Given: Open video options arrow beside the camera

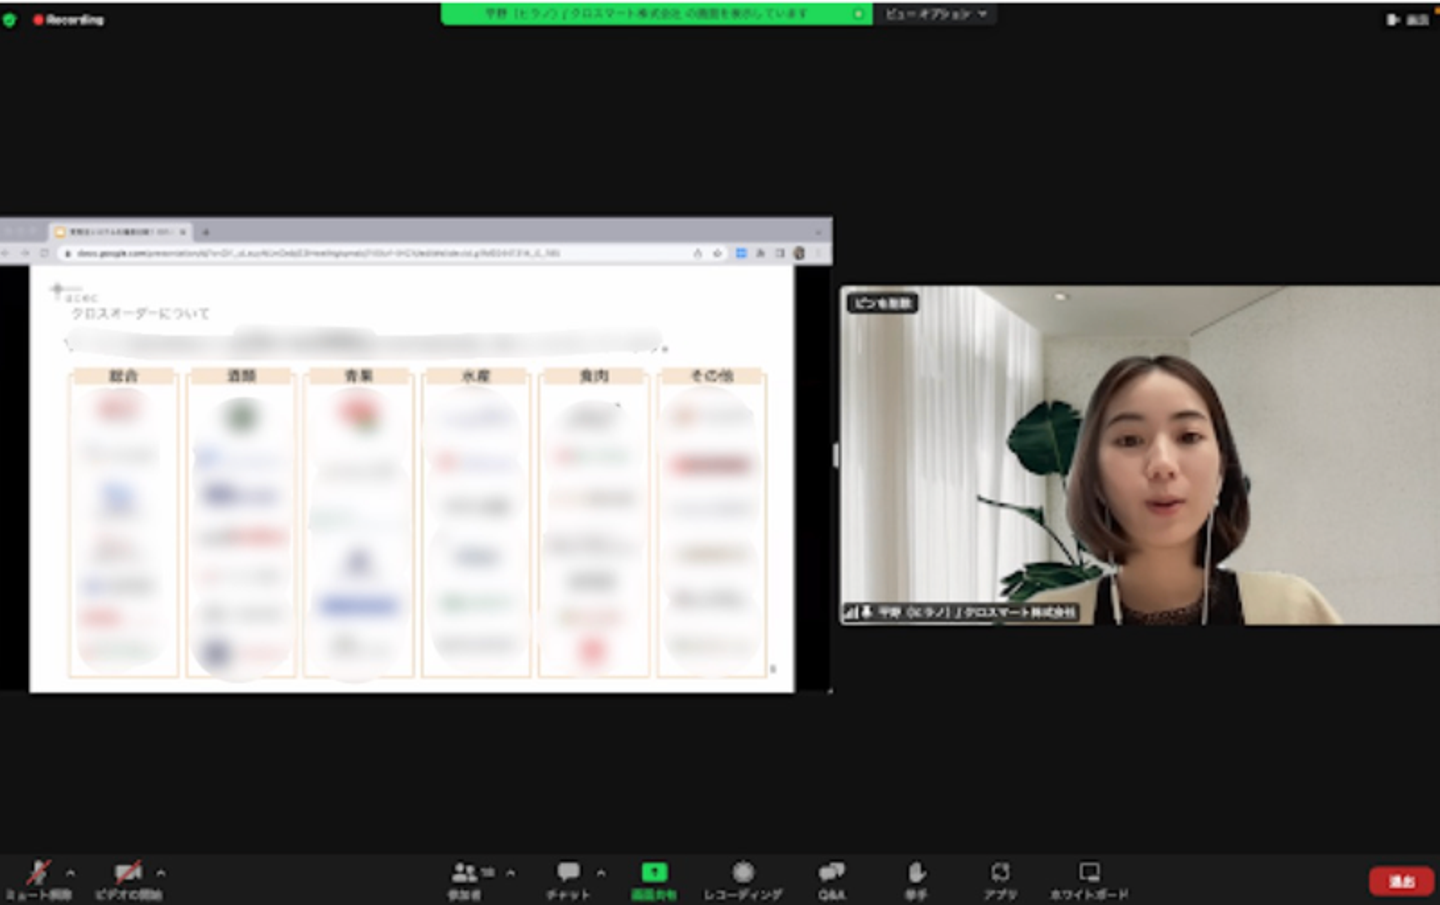Looking at the screenshot, I should 161,873.
